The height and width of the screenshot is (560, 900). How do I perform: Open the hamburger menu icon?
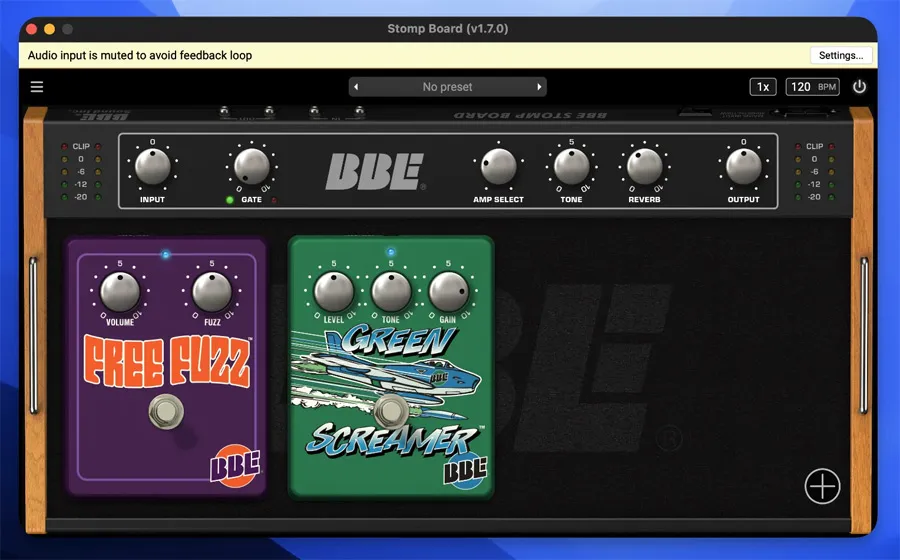pos(37,87)
